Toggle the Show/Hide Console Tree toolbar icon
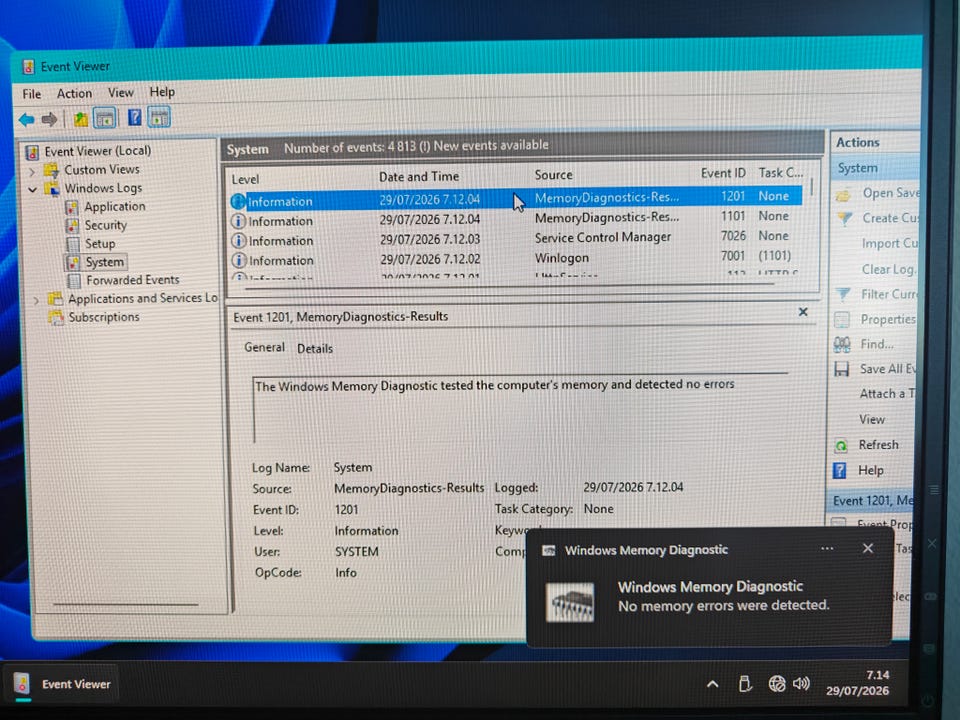The width and height of the screenshot is (960, 720). [105, 118]
